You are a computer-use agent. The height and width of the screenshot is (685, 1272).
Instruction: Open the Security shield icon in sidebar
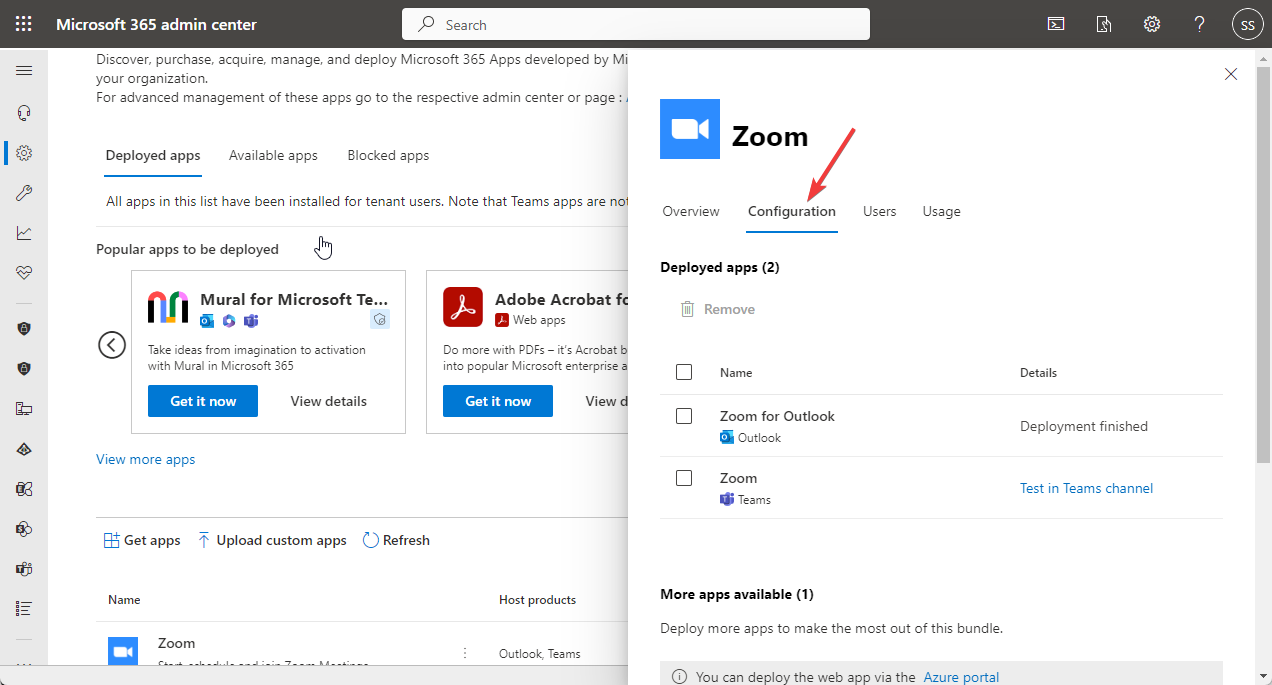[x=24, y=328]
